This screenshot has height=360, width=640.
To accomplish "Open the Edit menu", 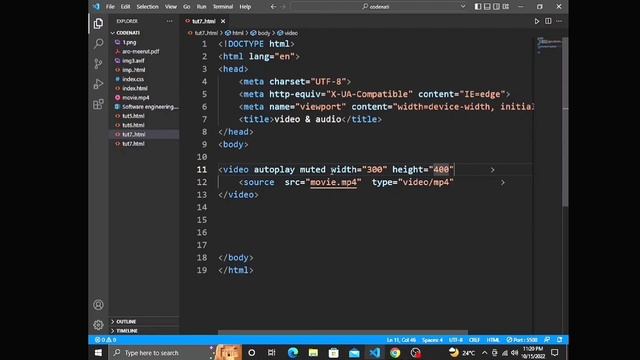I will pyautogui.click(x=125, y=7).
